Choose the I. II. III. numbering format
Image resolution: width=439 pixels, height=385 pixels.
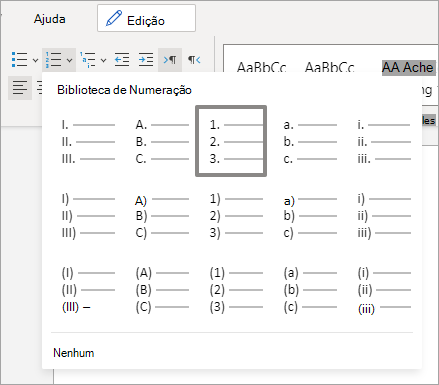[88, 142]
